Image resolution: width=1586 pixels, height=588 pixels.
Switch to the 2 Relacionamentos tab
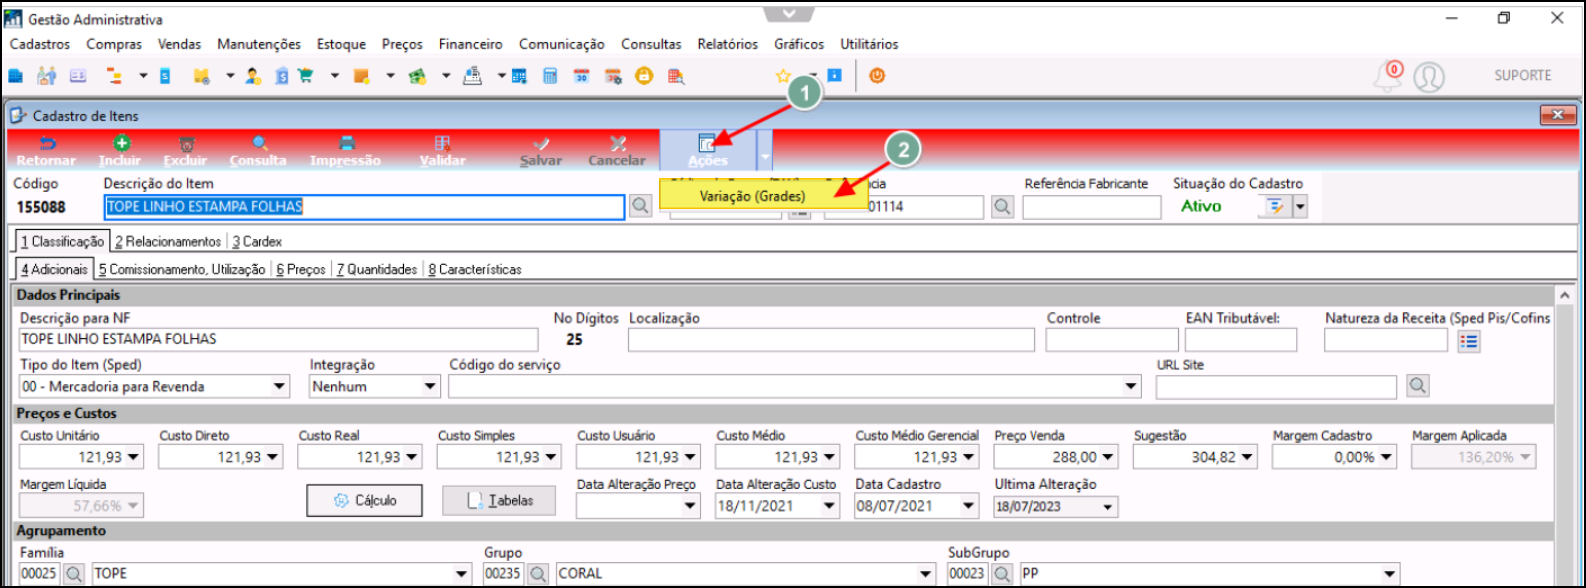tap(168, 241)
